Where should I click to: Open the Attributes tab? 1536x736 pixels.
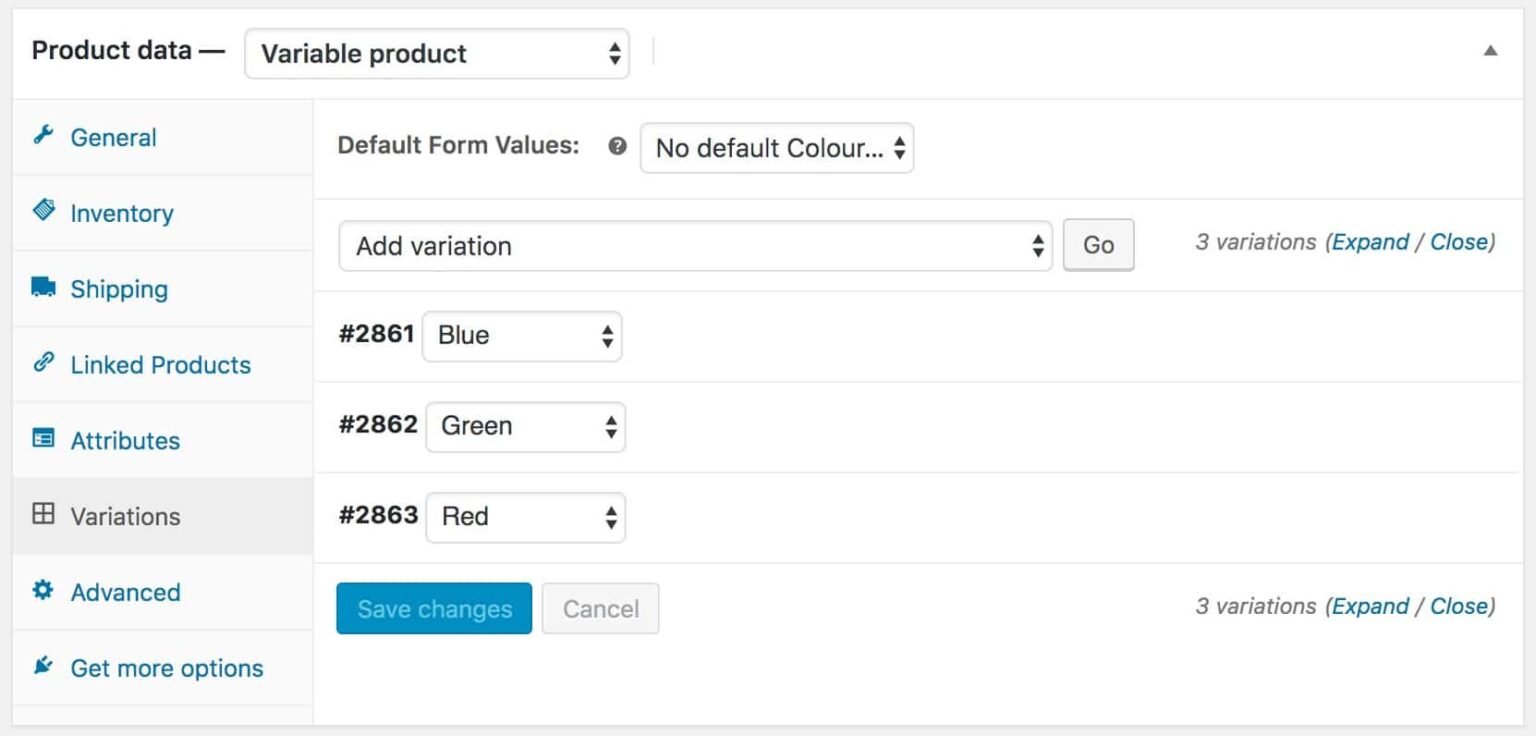click(x=125, y=440)
